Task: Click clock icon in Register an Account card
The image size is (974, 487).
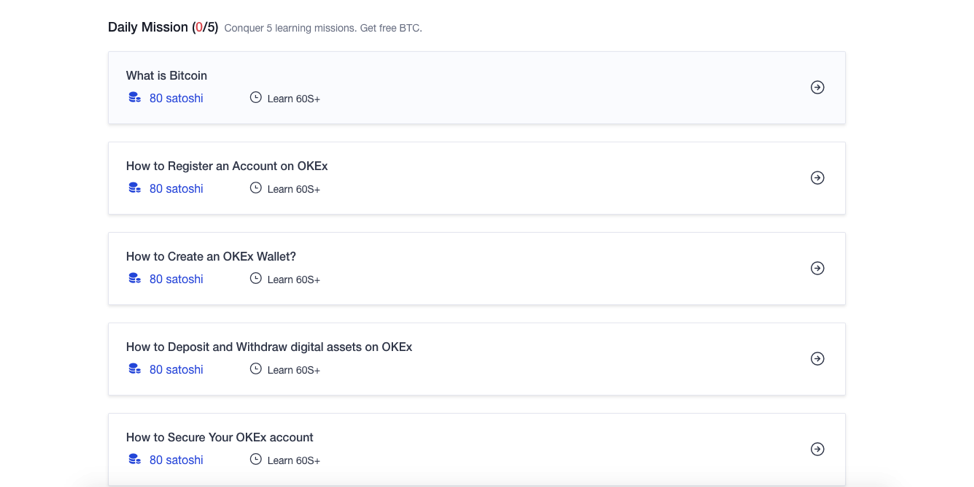Action: (x=256, y=188)
